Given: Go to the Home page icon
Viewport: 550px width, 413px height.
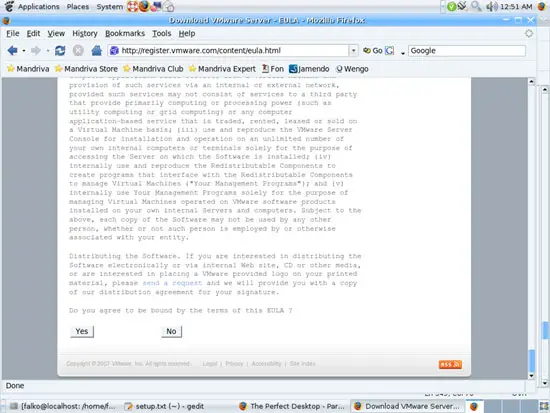Looking at the screenshot, I should click(96, 51).
